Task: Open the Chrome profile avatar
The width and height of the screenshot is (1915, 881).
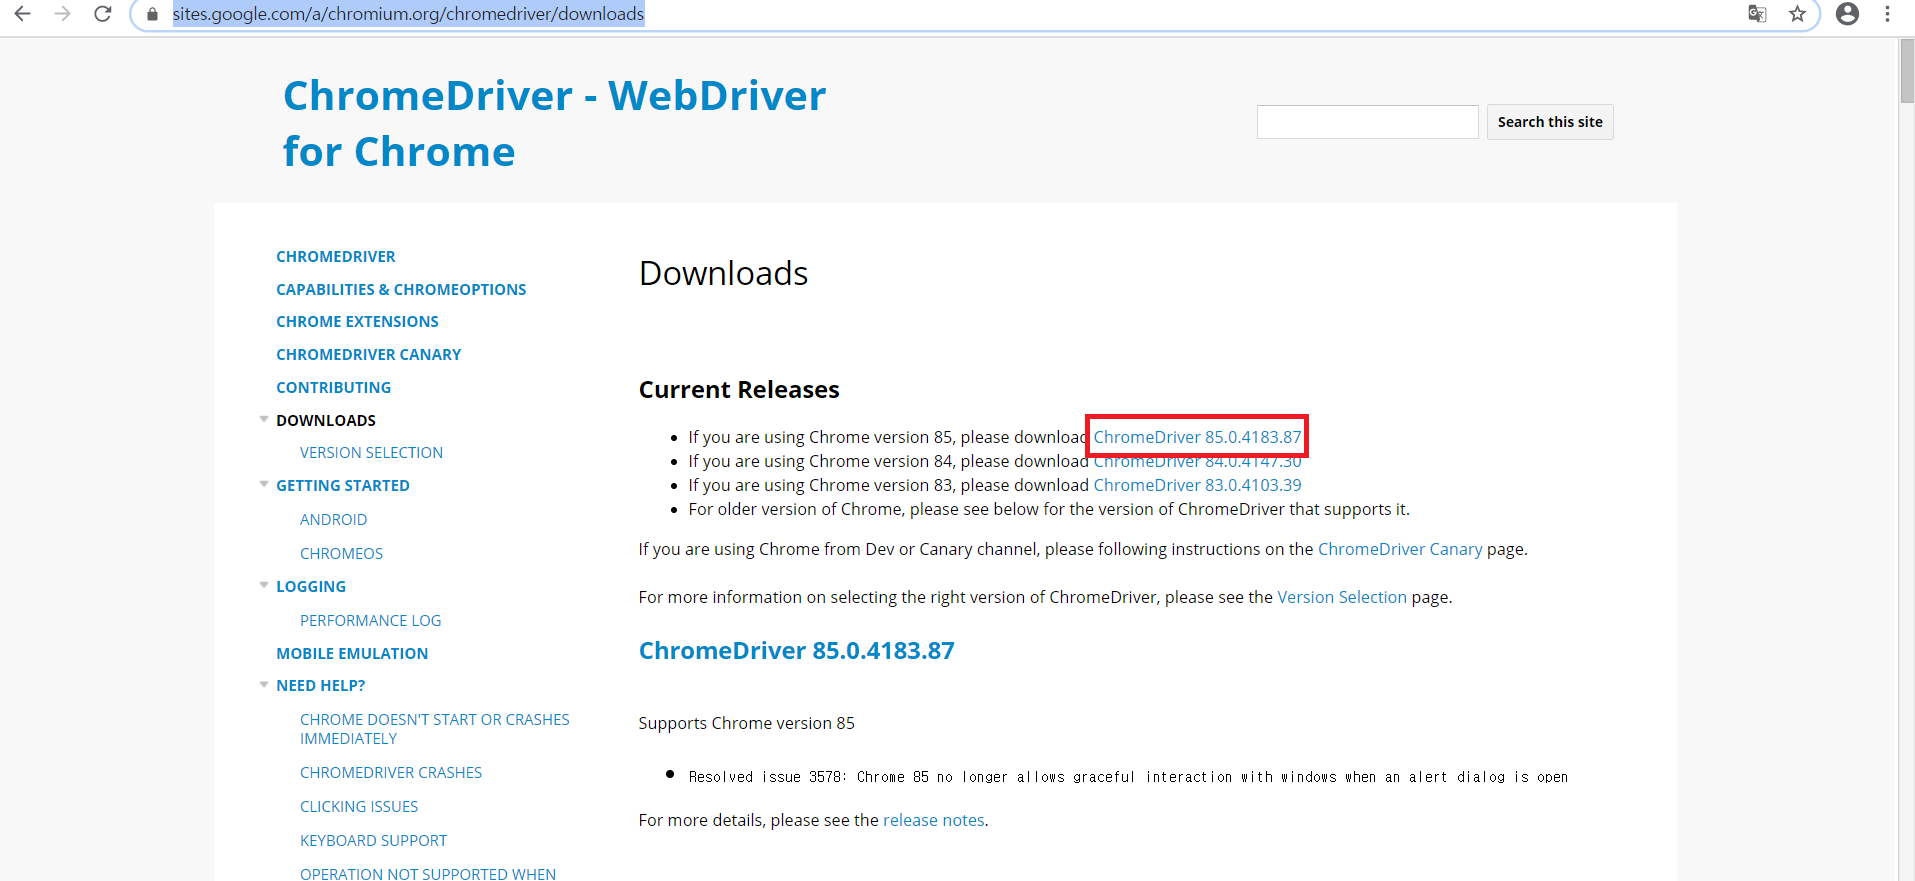Action: tap(1847, 14)
